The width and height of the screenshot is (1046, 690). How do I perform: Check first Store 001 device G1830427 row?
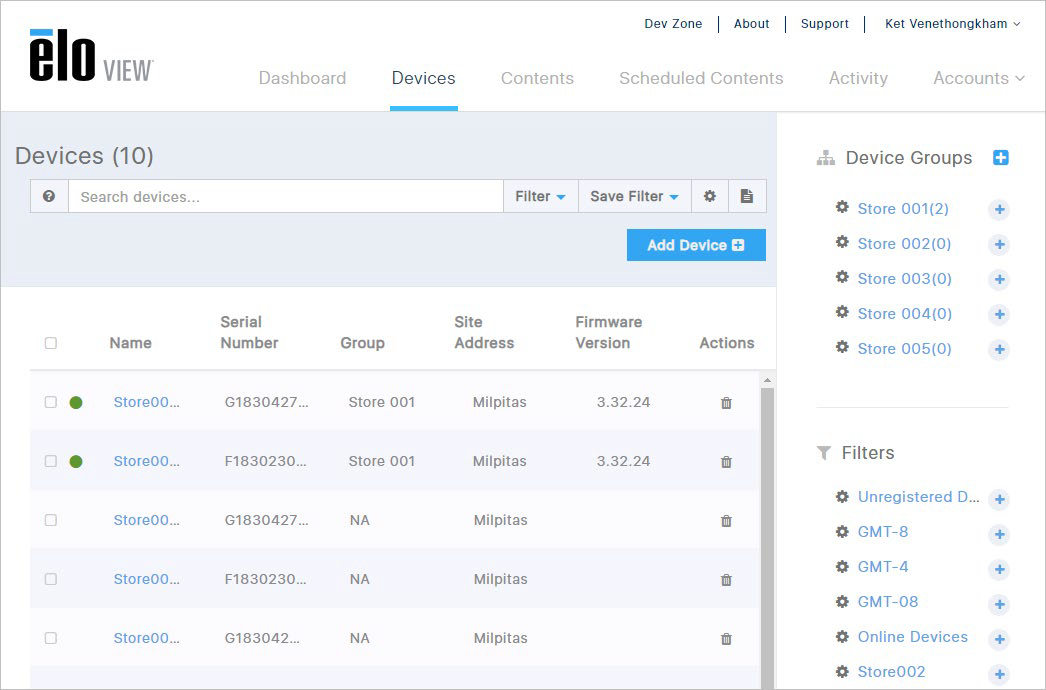(51, 402)
